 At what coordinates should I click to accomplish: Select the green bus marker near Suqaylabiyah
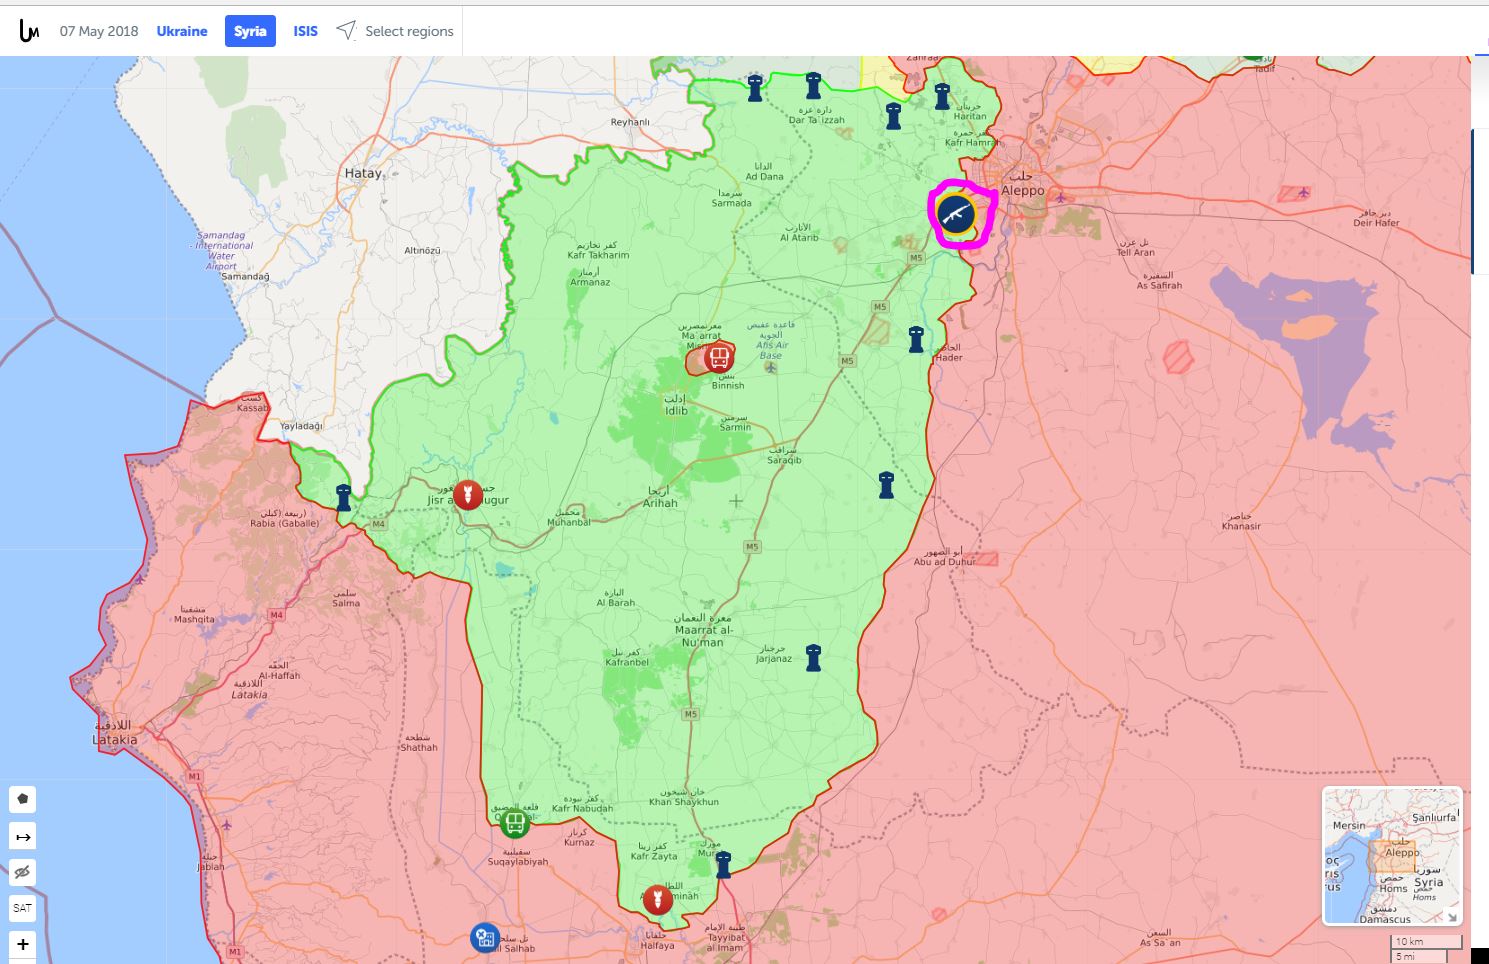[515, 823]
